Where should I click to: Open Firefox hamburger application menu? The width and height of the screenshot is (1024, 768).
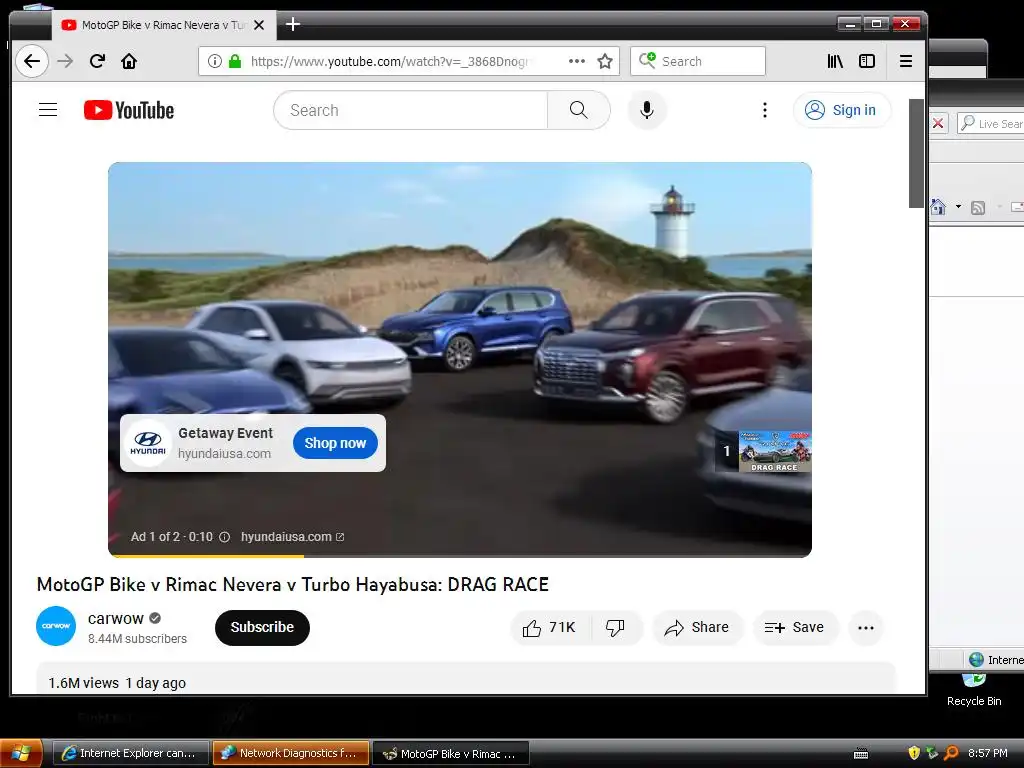coord(905,61)
